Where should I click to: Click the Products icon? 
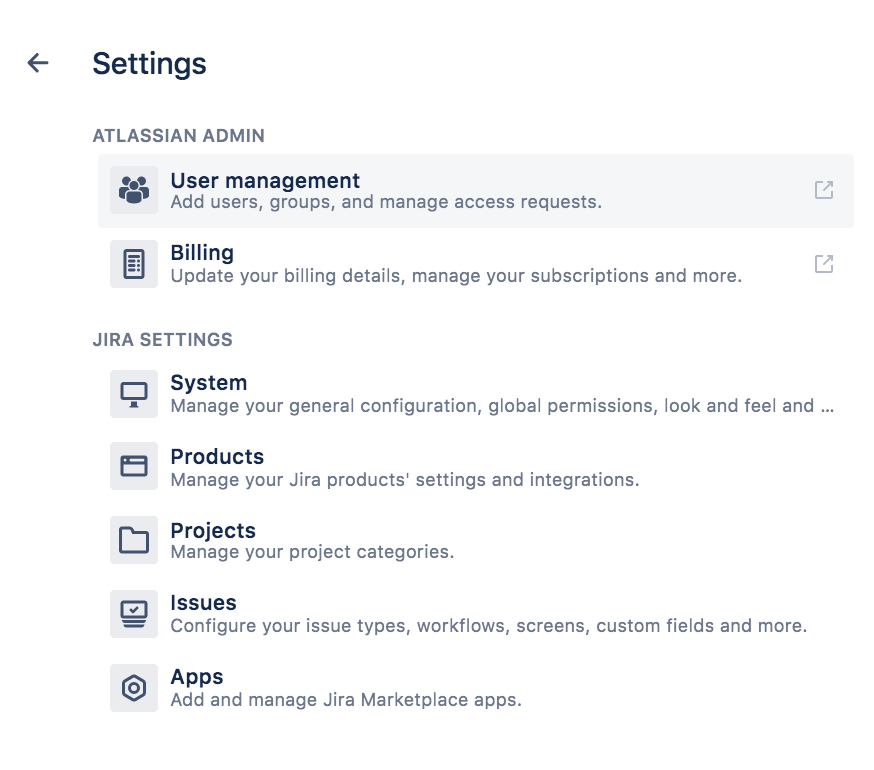pos(133,466)
